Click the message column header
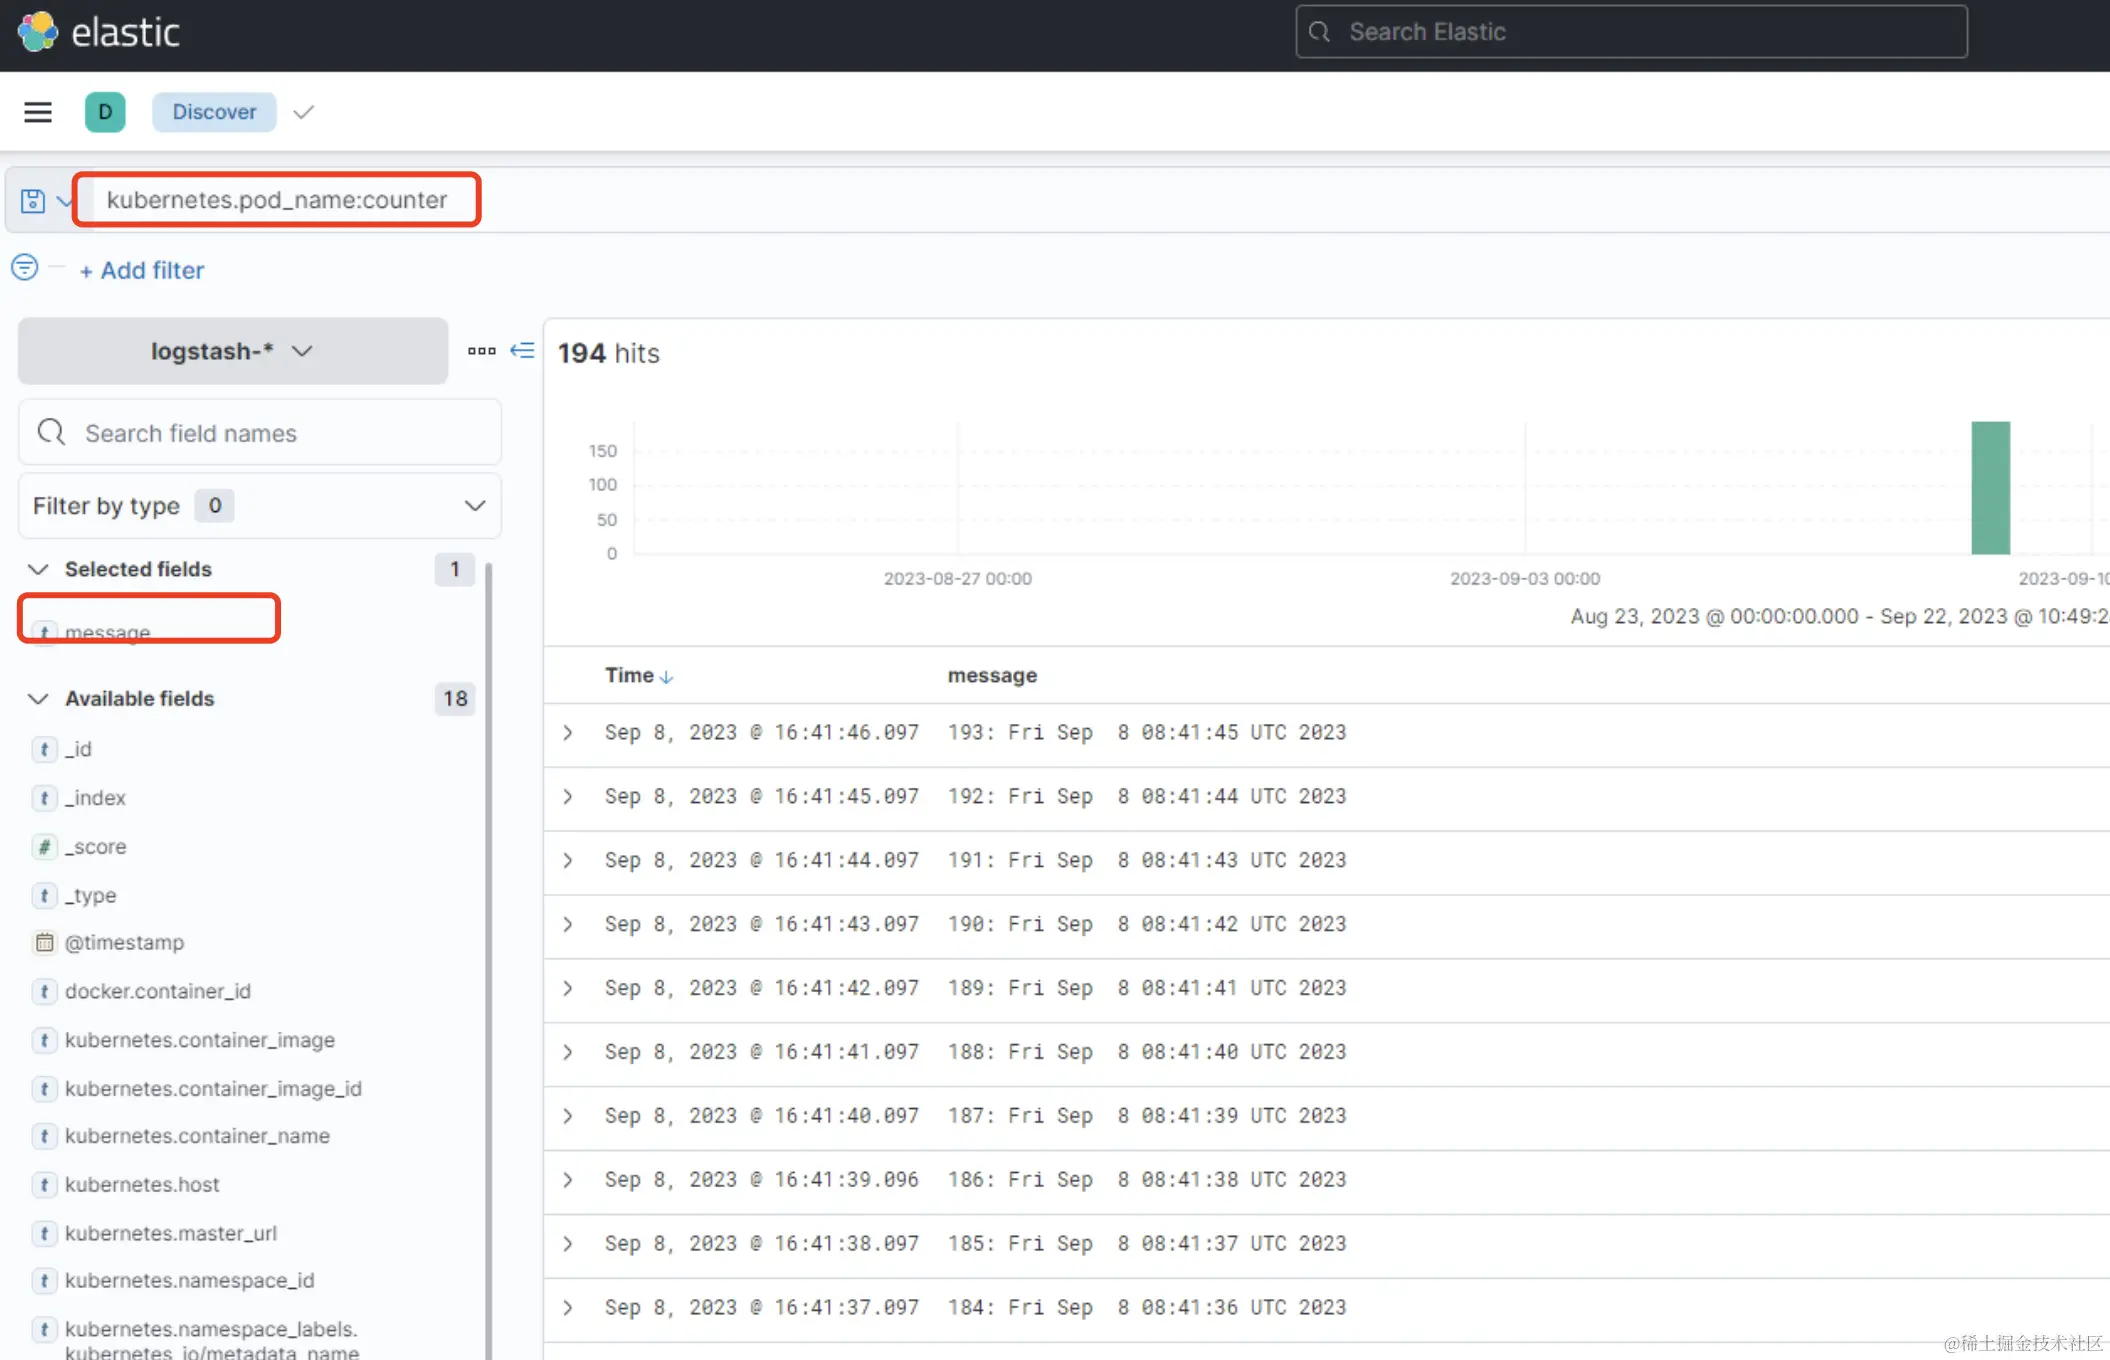Image resolution: width=2110 pixels, height=1360 pixels. [992, 676]
